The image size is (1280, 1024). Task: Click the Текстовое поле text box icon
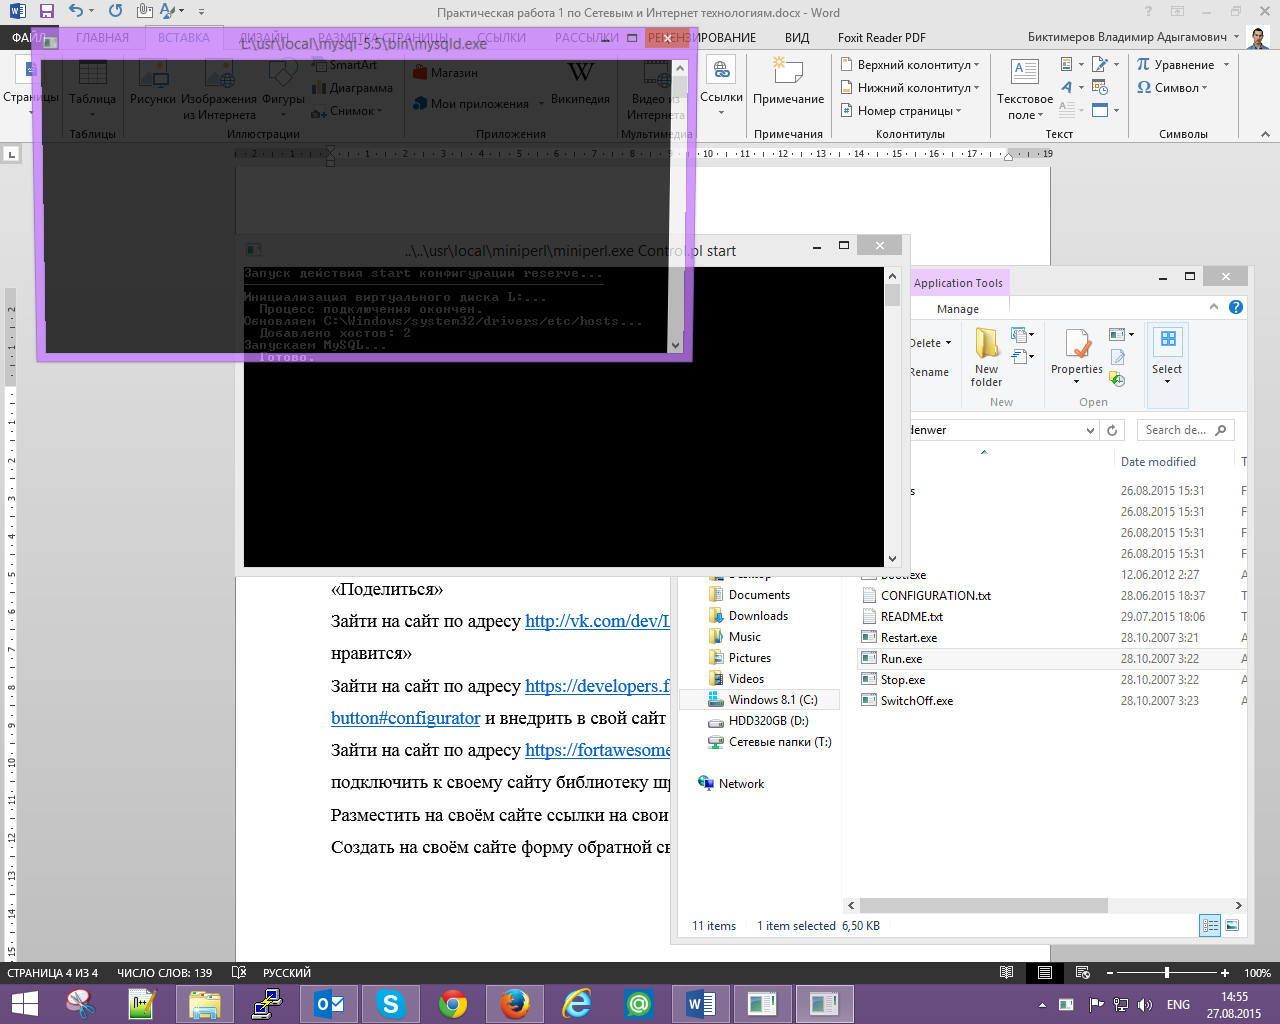(1025, 90)
